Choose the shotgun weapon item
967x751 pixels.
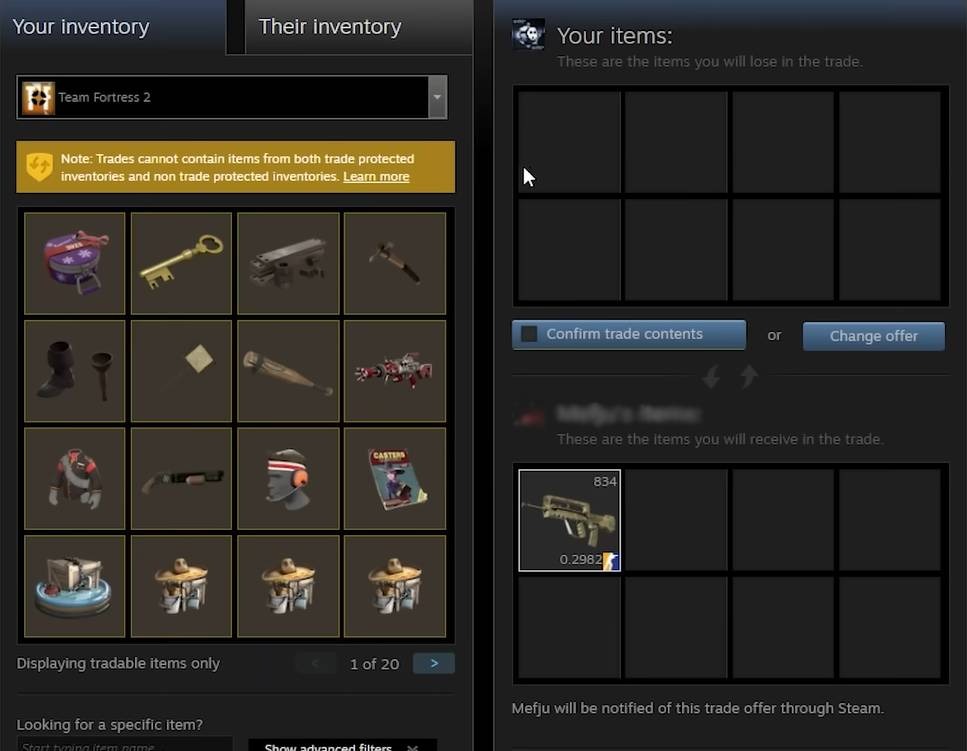(x=181, y=478)
